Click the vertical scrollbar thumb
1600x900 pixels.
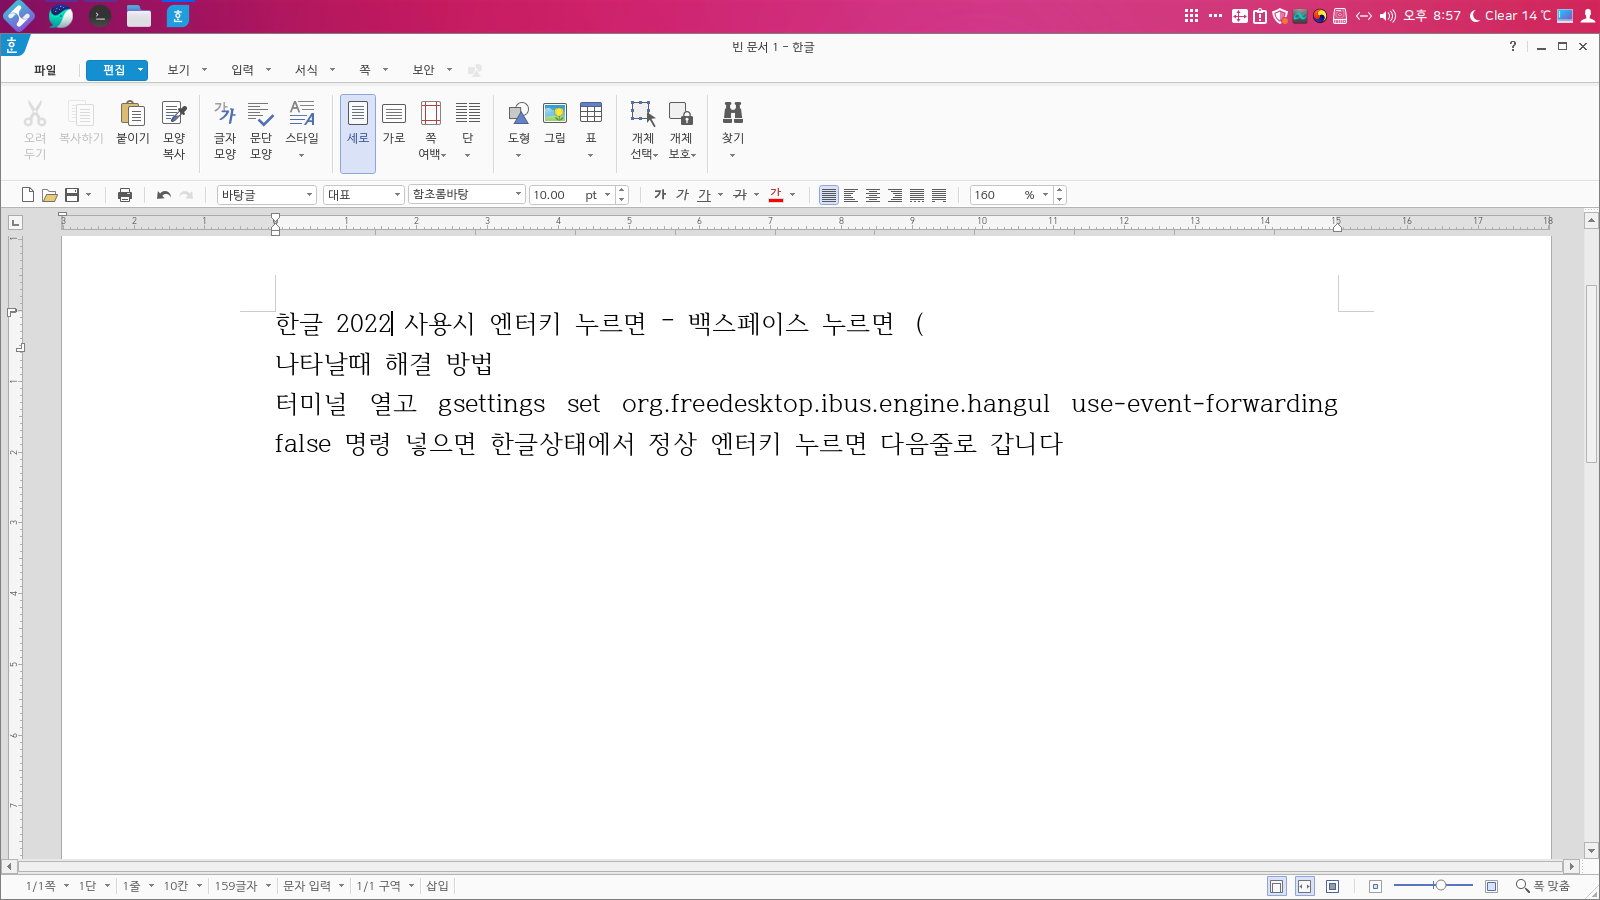point(1591,373)
